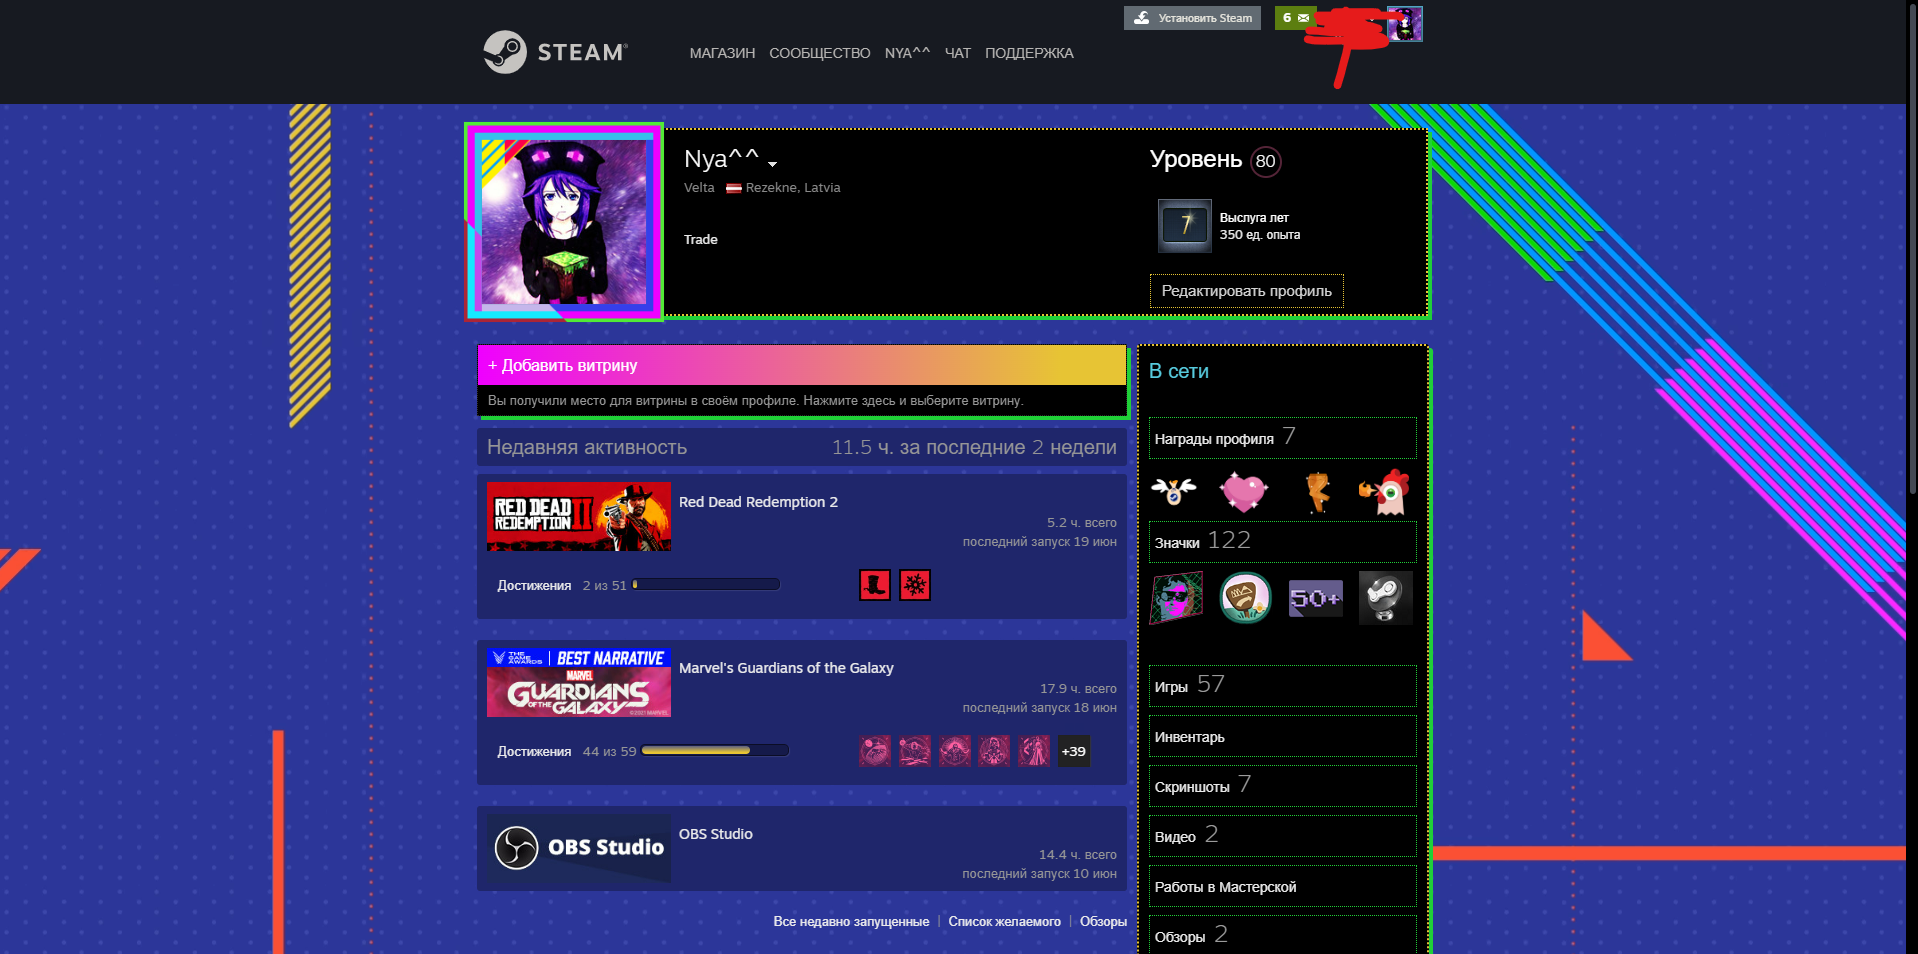Screen dimensions: 1918x954
Task: Click the round community badge icon
Action: point(1246,598)
